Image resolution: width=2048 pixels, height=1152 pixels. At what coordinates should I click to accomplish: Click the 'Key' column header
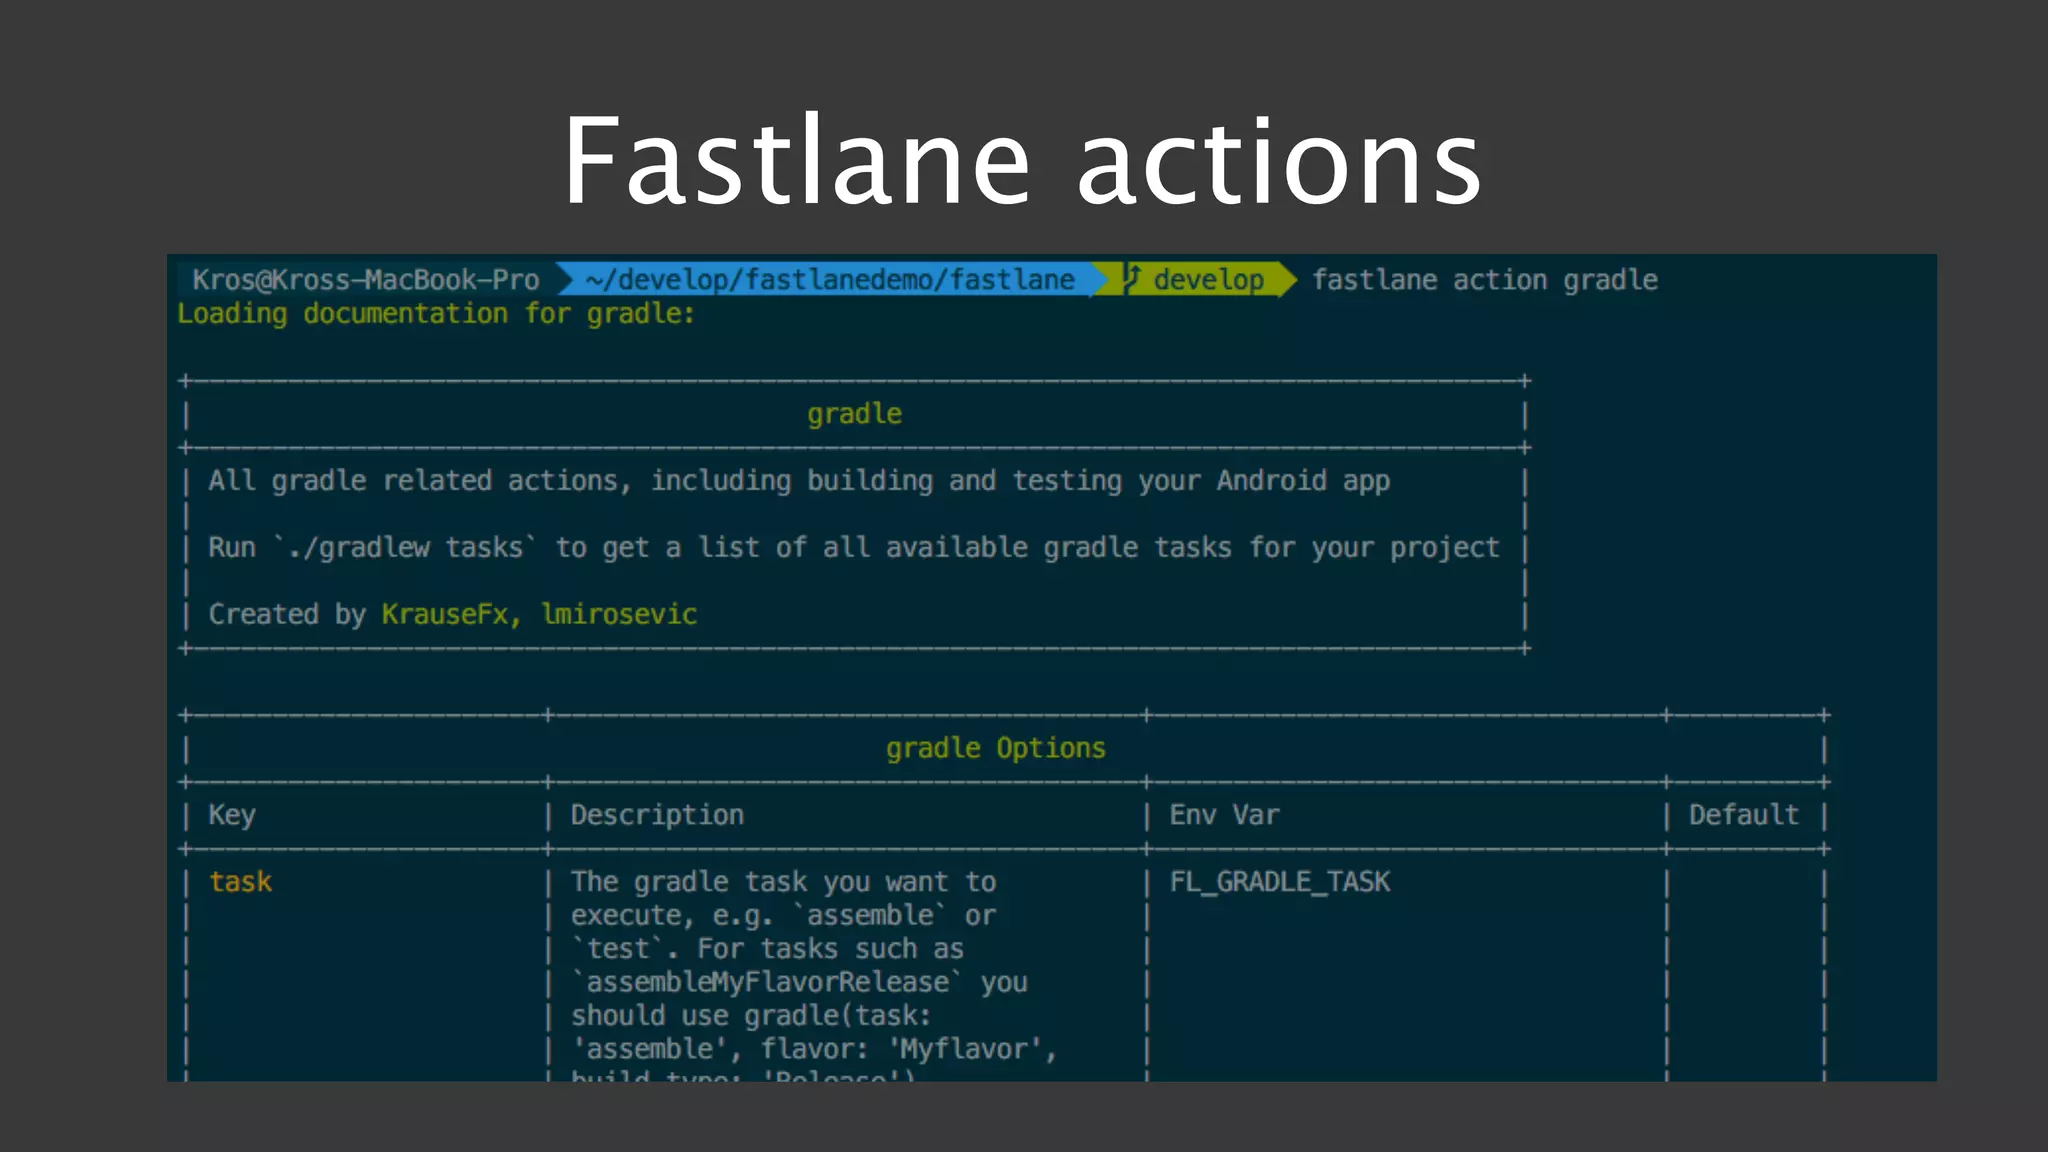click(x=232, y=815)
